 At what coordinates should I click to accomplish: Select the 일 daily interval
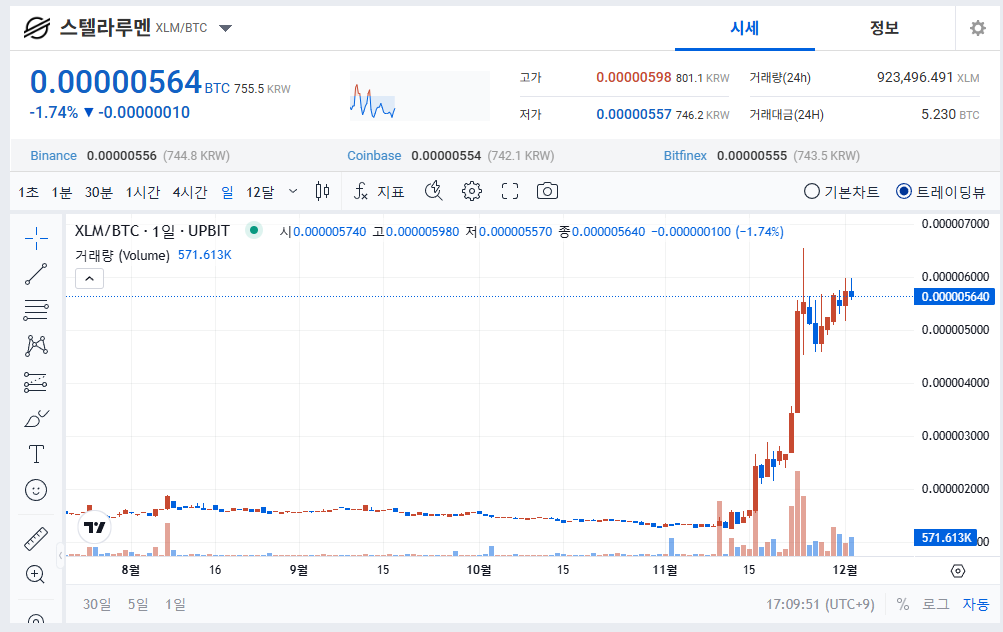(227, 192)
